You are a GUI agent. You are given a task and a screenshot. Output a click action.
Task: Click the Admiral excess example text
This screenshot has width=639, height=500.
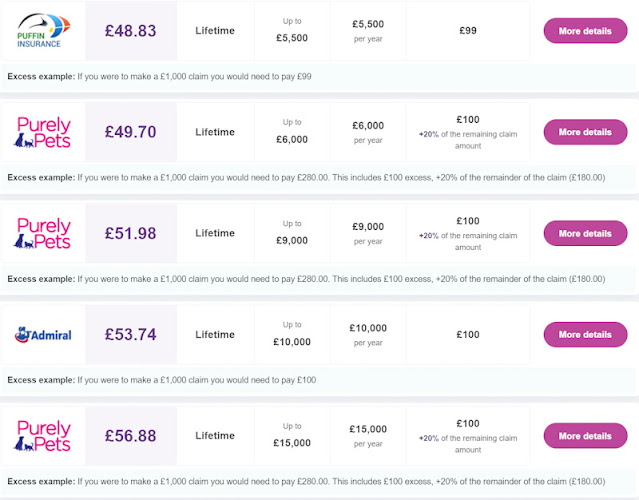tap(162, 380)
